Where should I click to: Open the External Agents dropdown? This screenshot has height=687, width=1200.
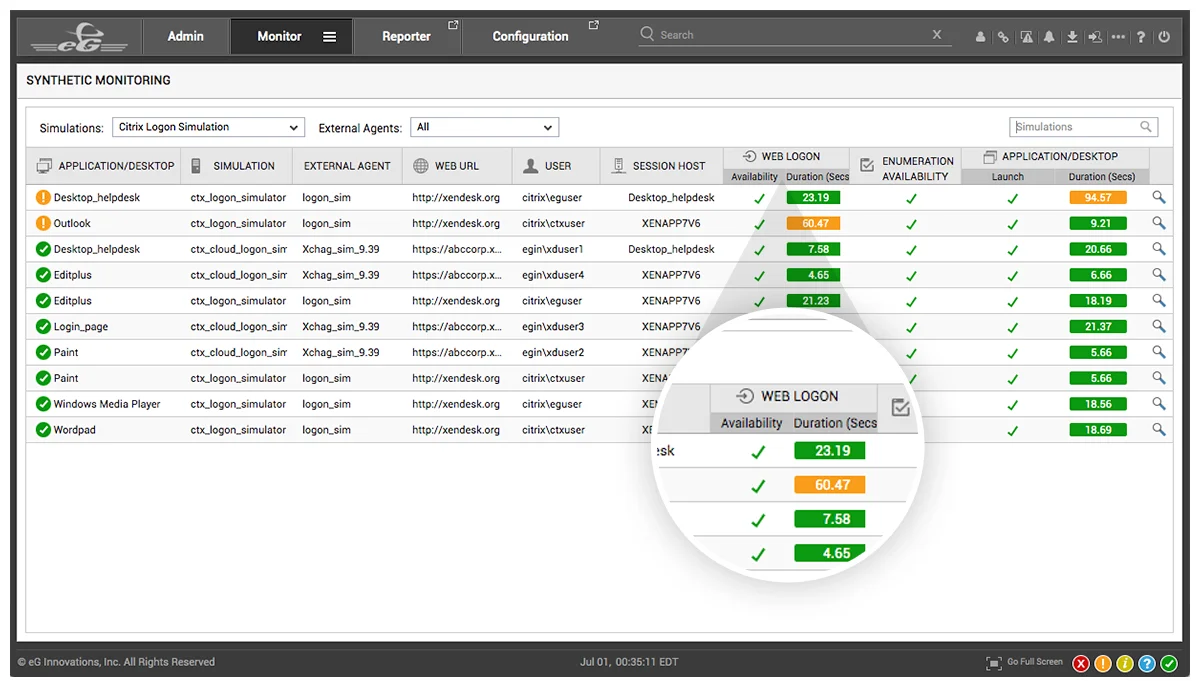485,127
